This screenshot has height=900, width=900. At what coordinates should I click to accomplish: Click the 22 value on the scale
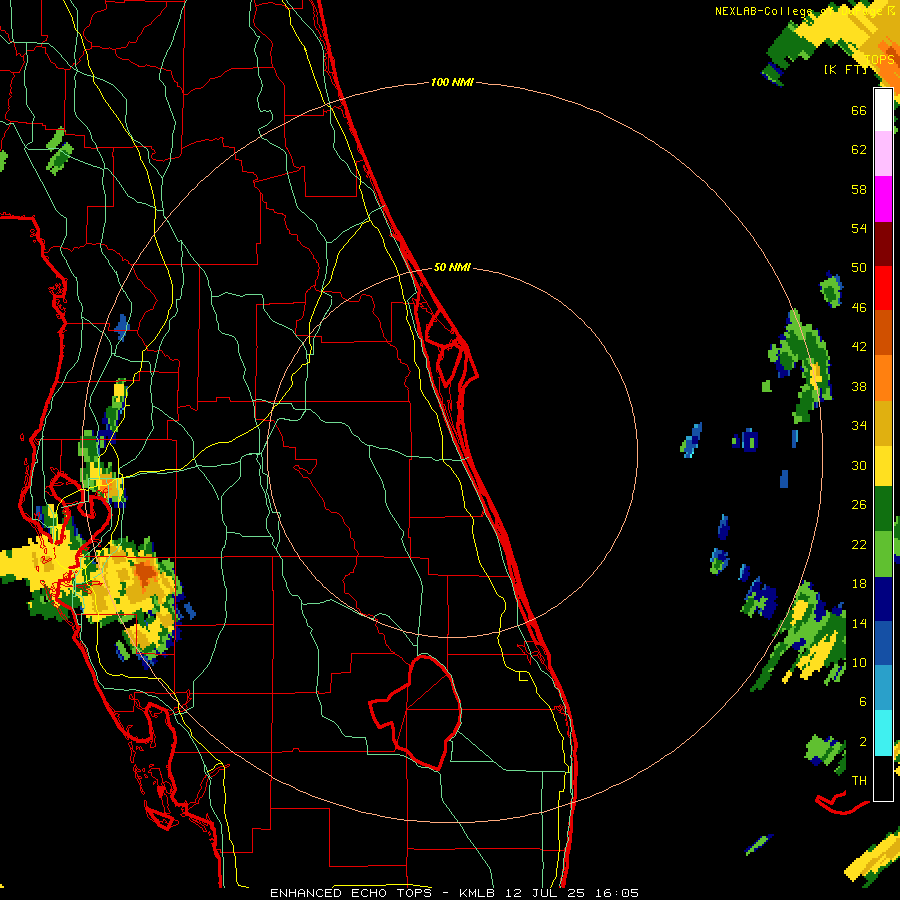click(859, 544)
